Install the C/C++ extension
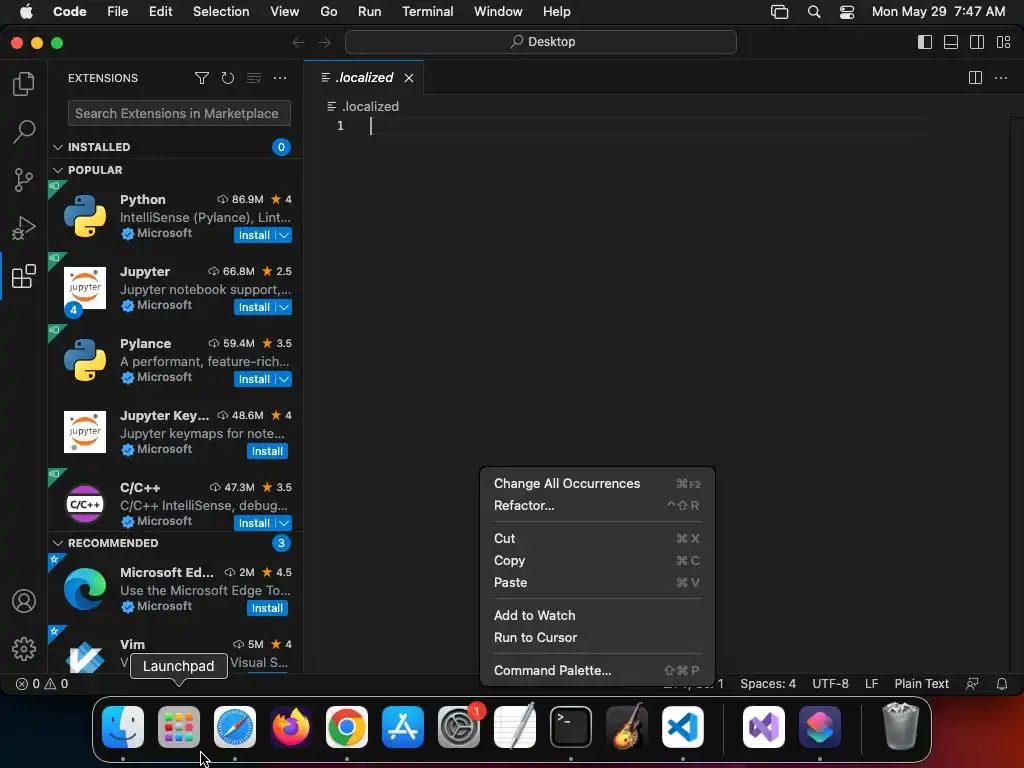 click(x=254, y=522)
